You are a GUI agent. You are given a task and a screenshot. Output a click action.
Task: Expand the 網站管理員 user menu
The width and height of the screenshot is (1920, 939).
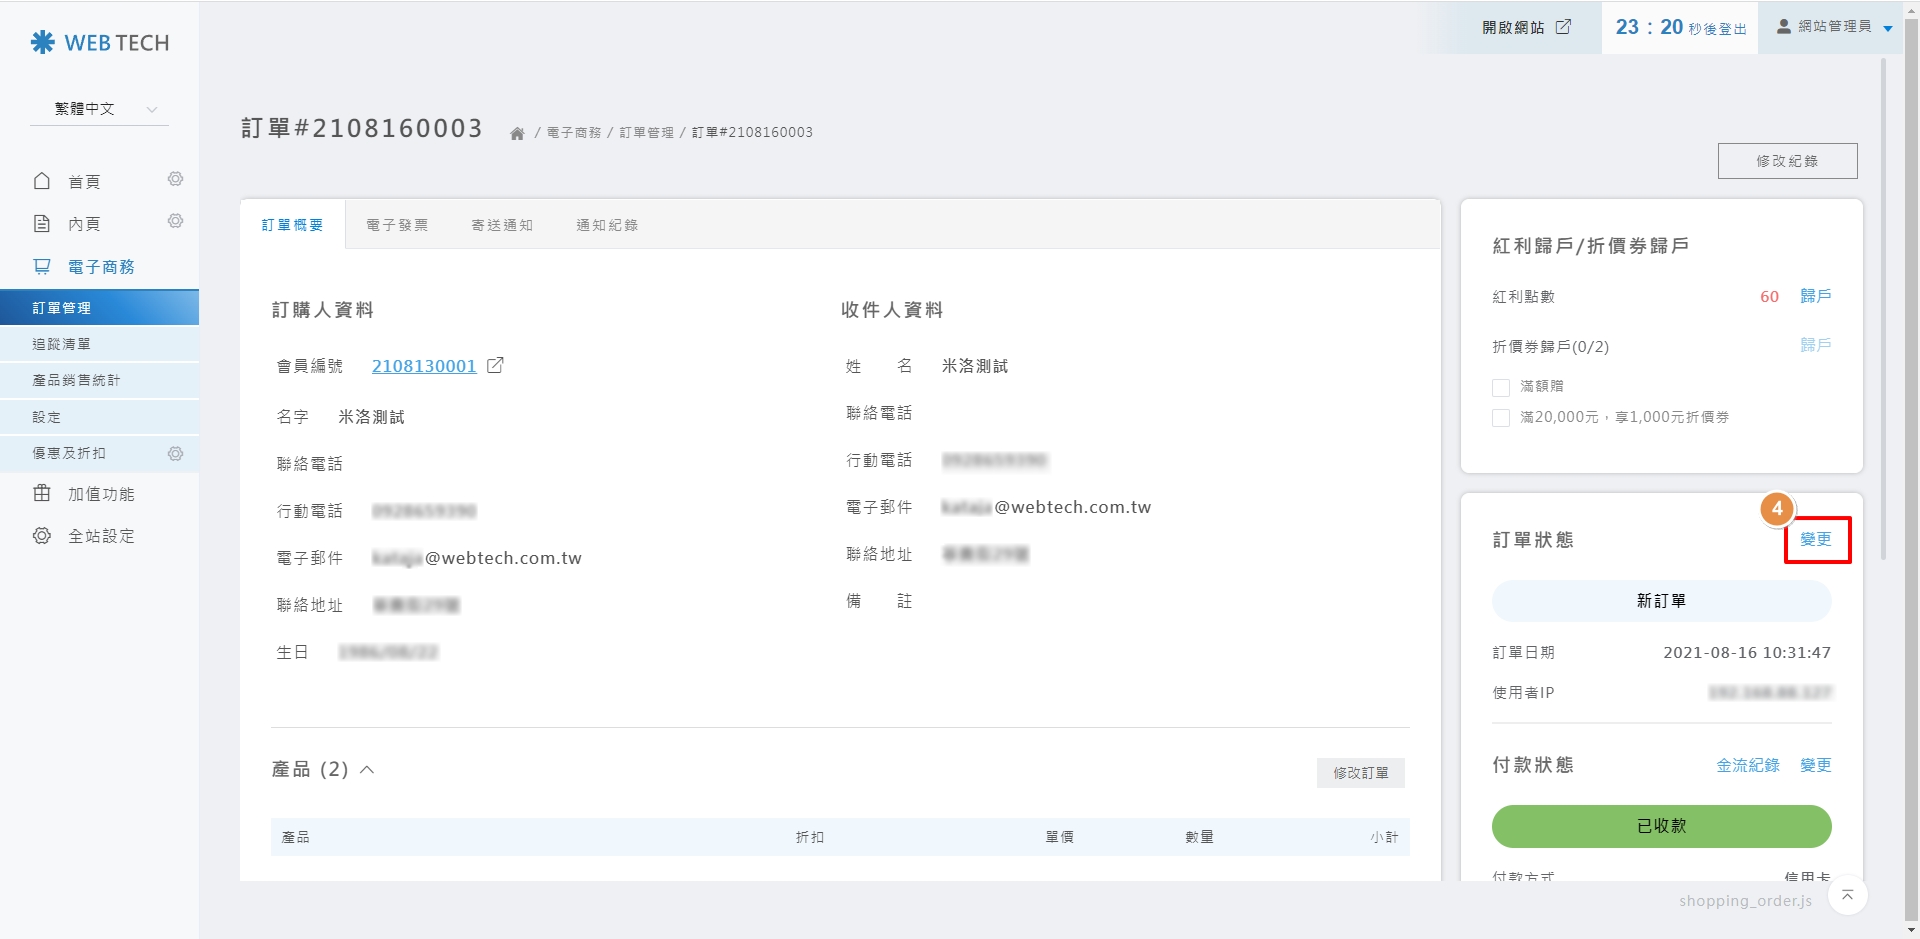coord(1834,27)
